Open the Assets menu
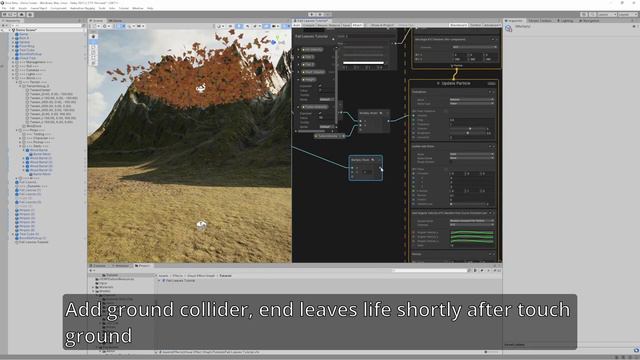The height and width of the screenshot is (360, 640). click(23, 8)
